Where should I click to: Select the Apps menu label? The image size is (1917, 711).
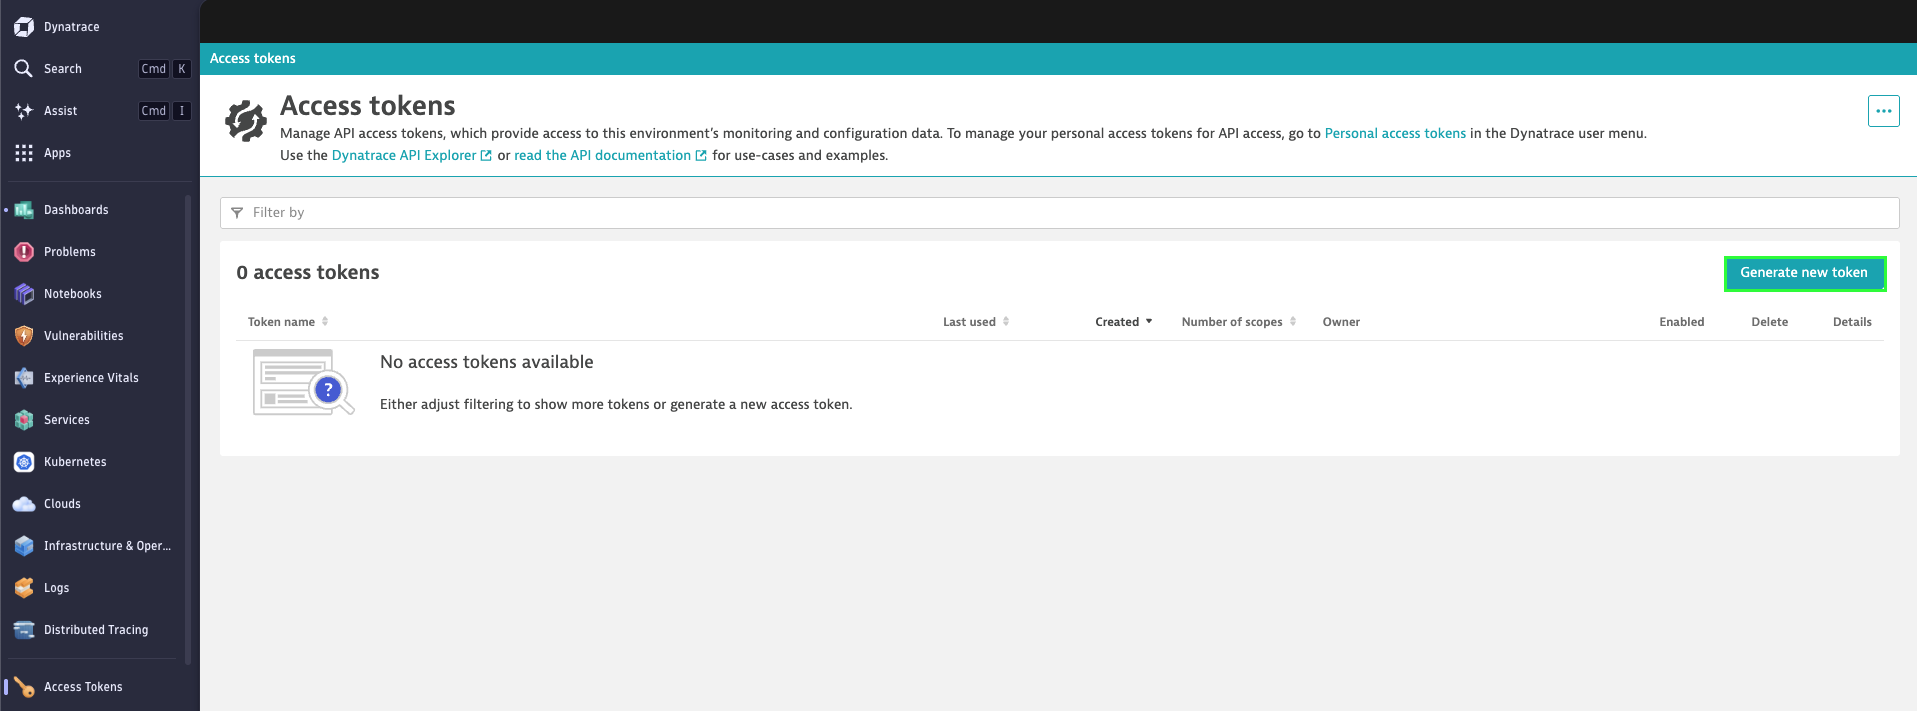tap(57, 153)
